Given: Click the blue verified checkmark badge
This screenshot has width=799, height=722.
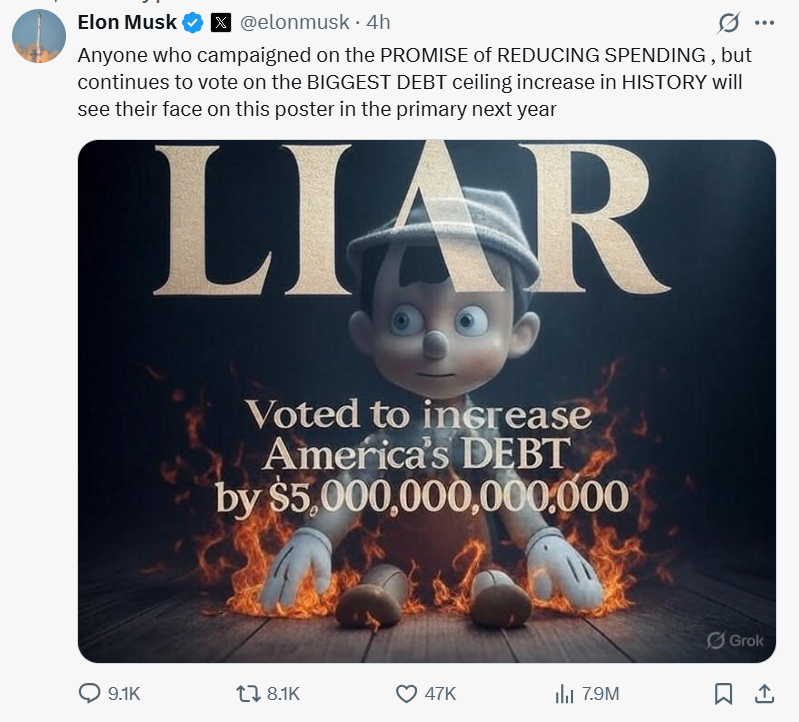Looking at the screenshot, I should point(194,22).
